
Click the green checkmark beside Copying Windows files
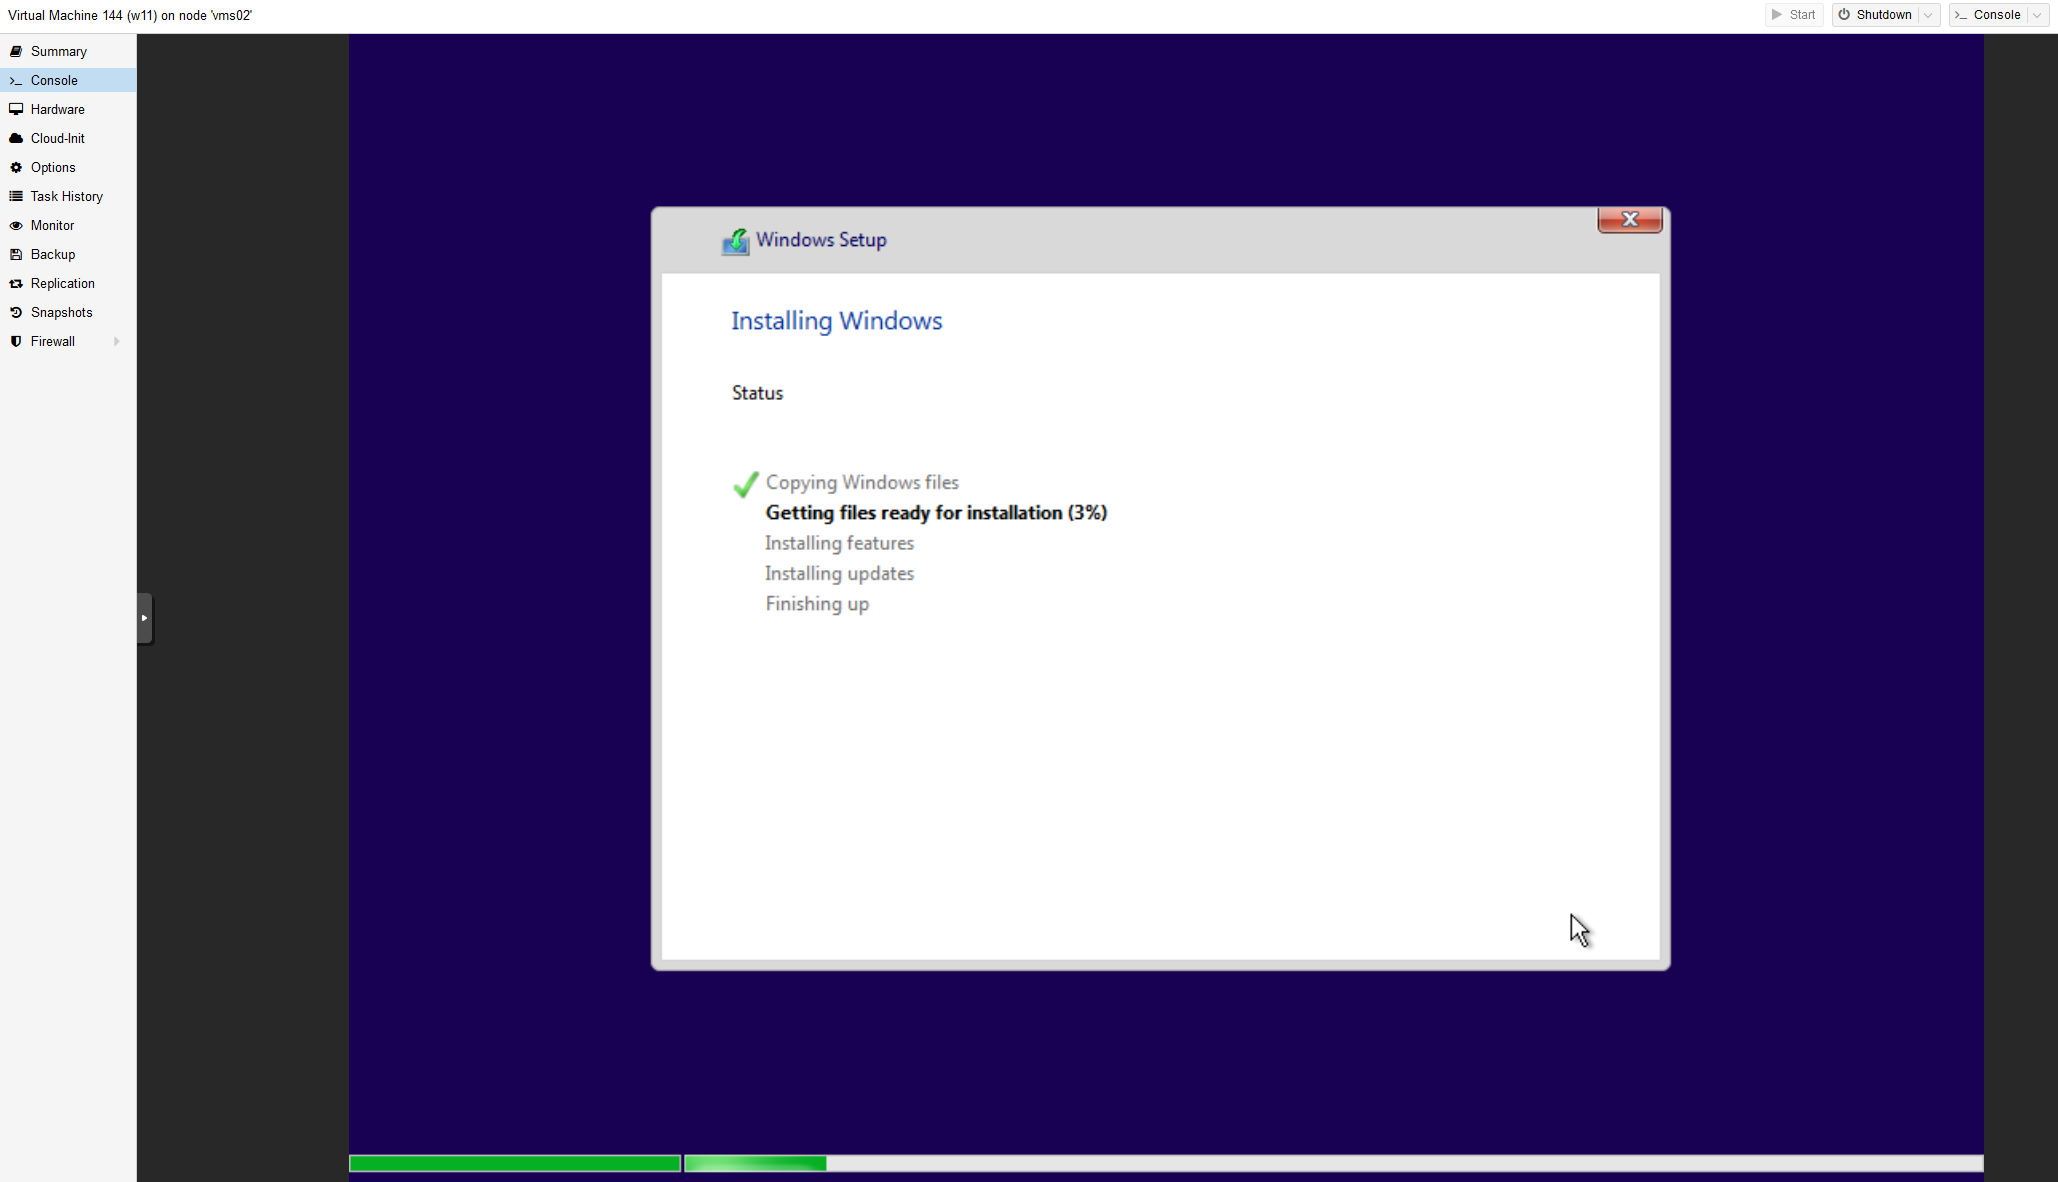[x=746, y=484]
